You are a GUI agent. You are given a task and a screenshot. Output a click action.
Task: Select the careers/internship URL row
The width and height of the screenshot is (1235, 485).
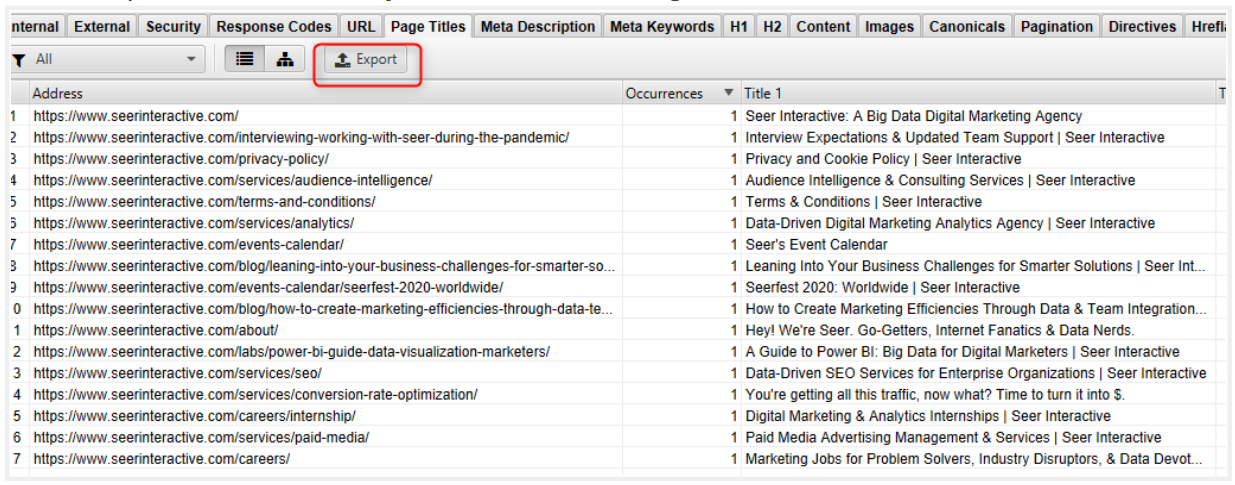(x=194, y=416)
